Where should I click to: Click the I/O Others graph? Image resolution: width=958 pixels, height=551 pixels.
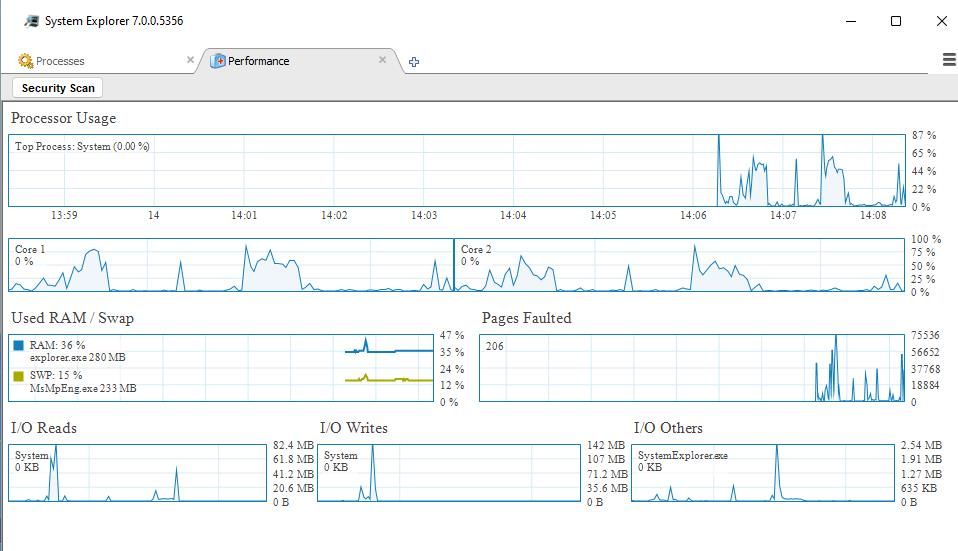point(763,473)
